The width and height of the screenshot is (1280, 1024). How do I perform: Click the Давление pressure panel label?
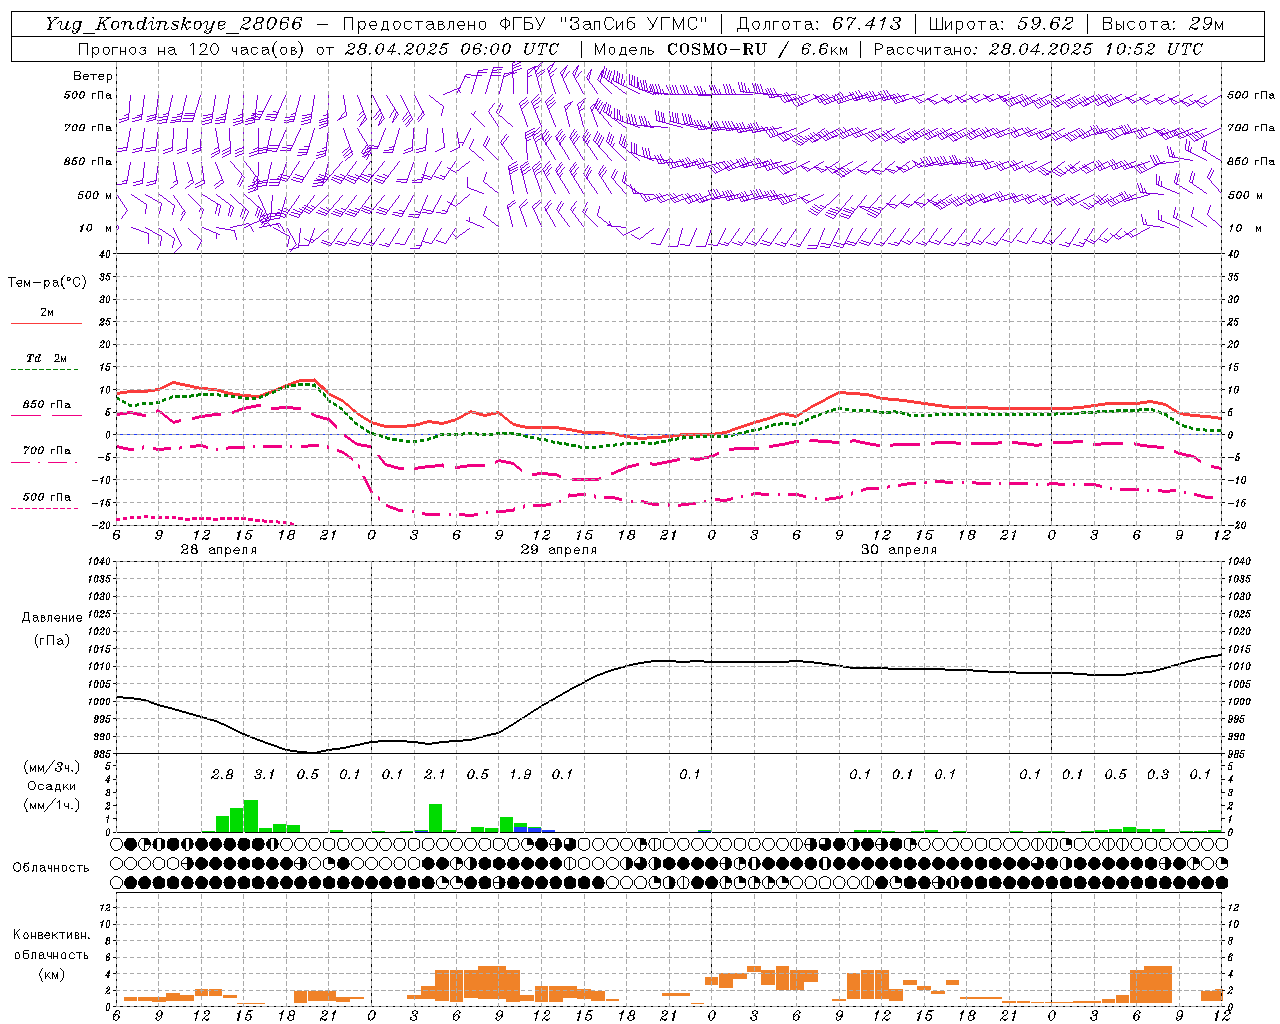point(52,618)
